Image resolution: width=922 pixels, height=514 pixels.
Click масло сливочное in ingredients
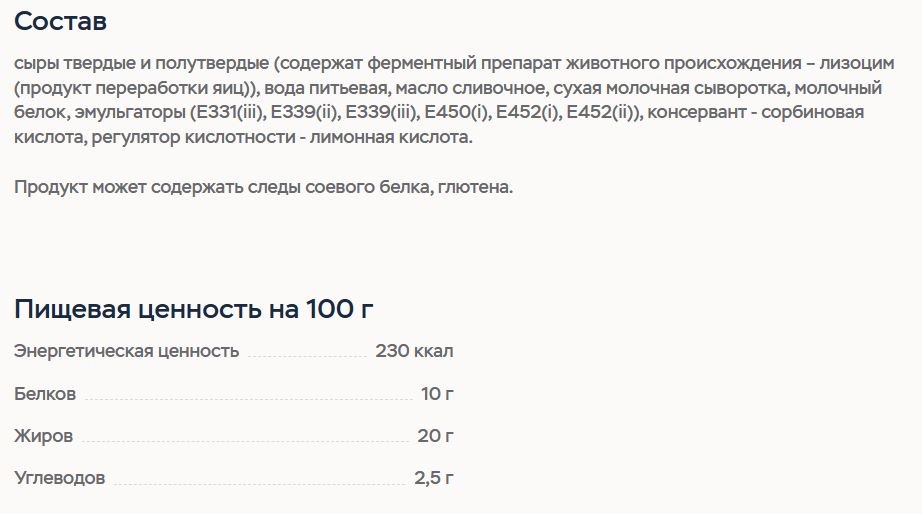470,88
